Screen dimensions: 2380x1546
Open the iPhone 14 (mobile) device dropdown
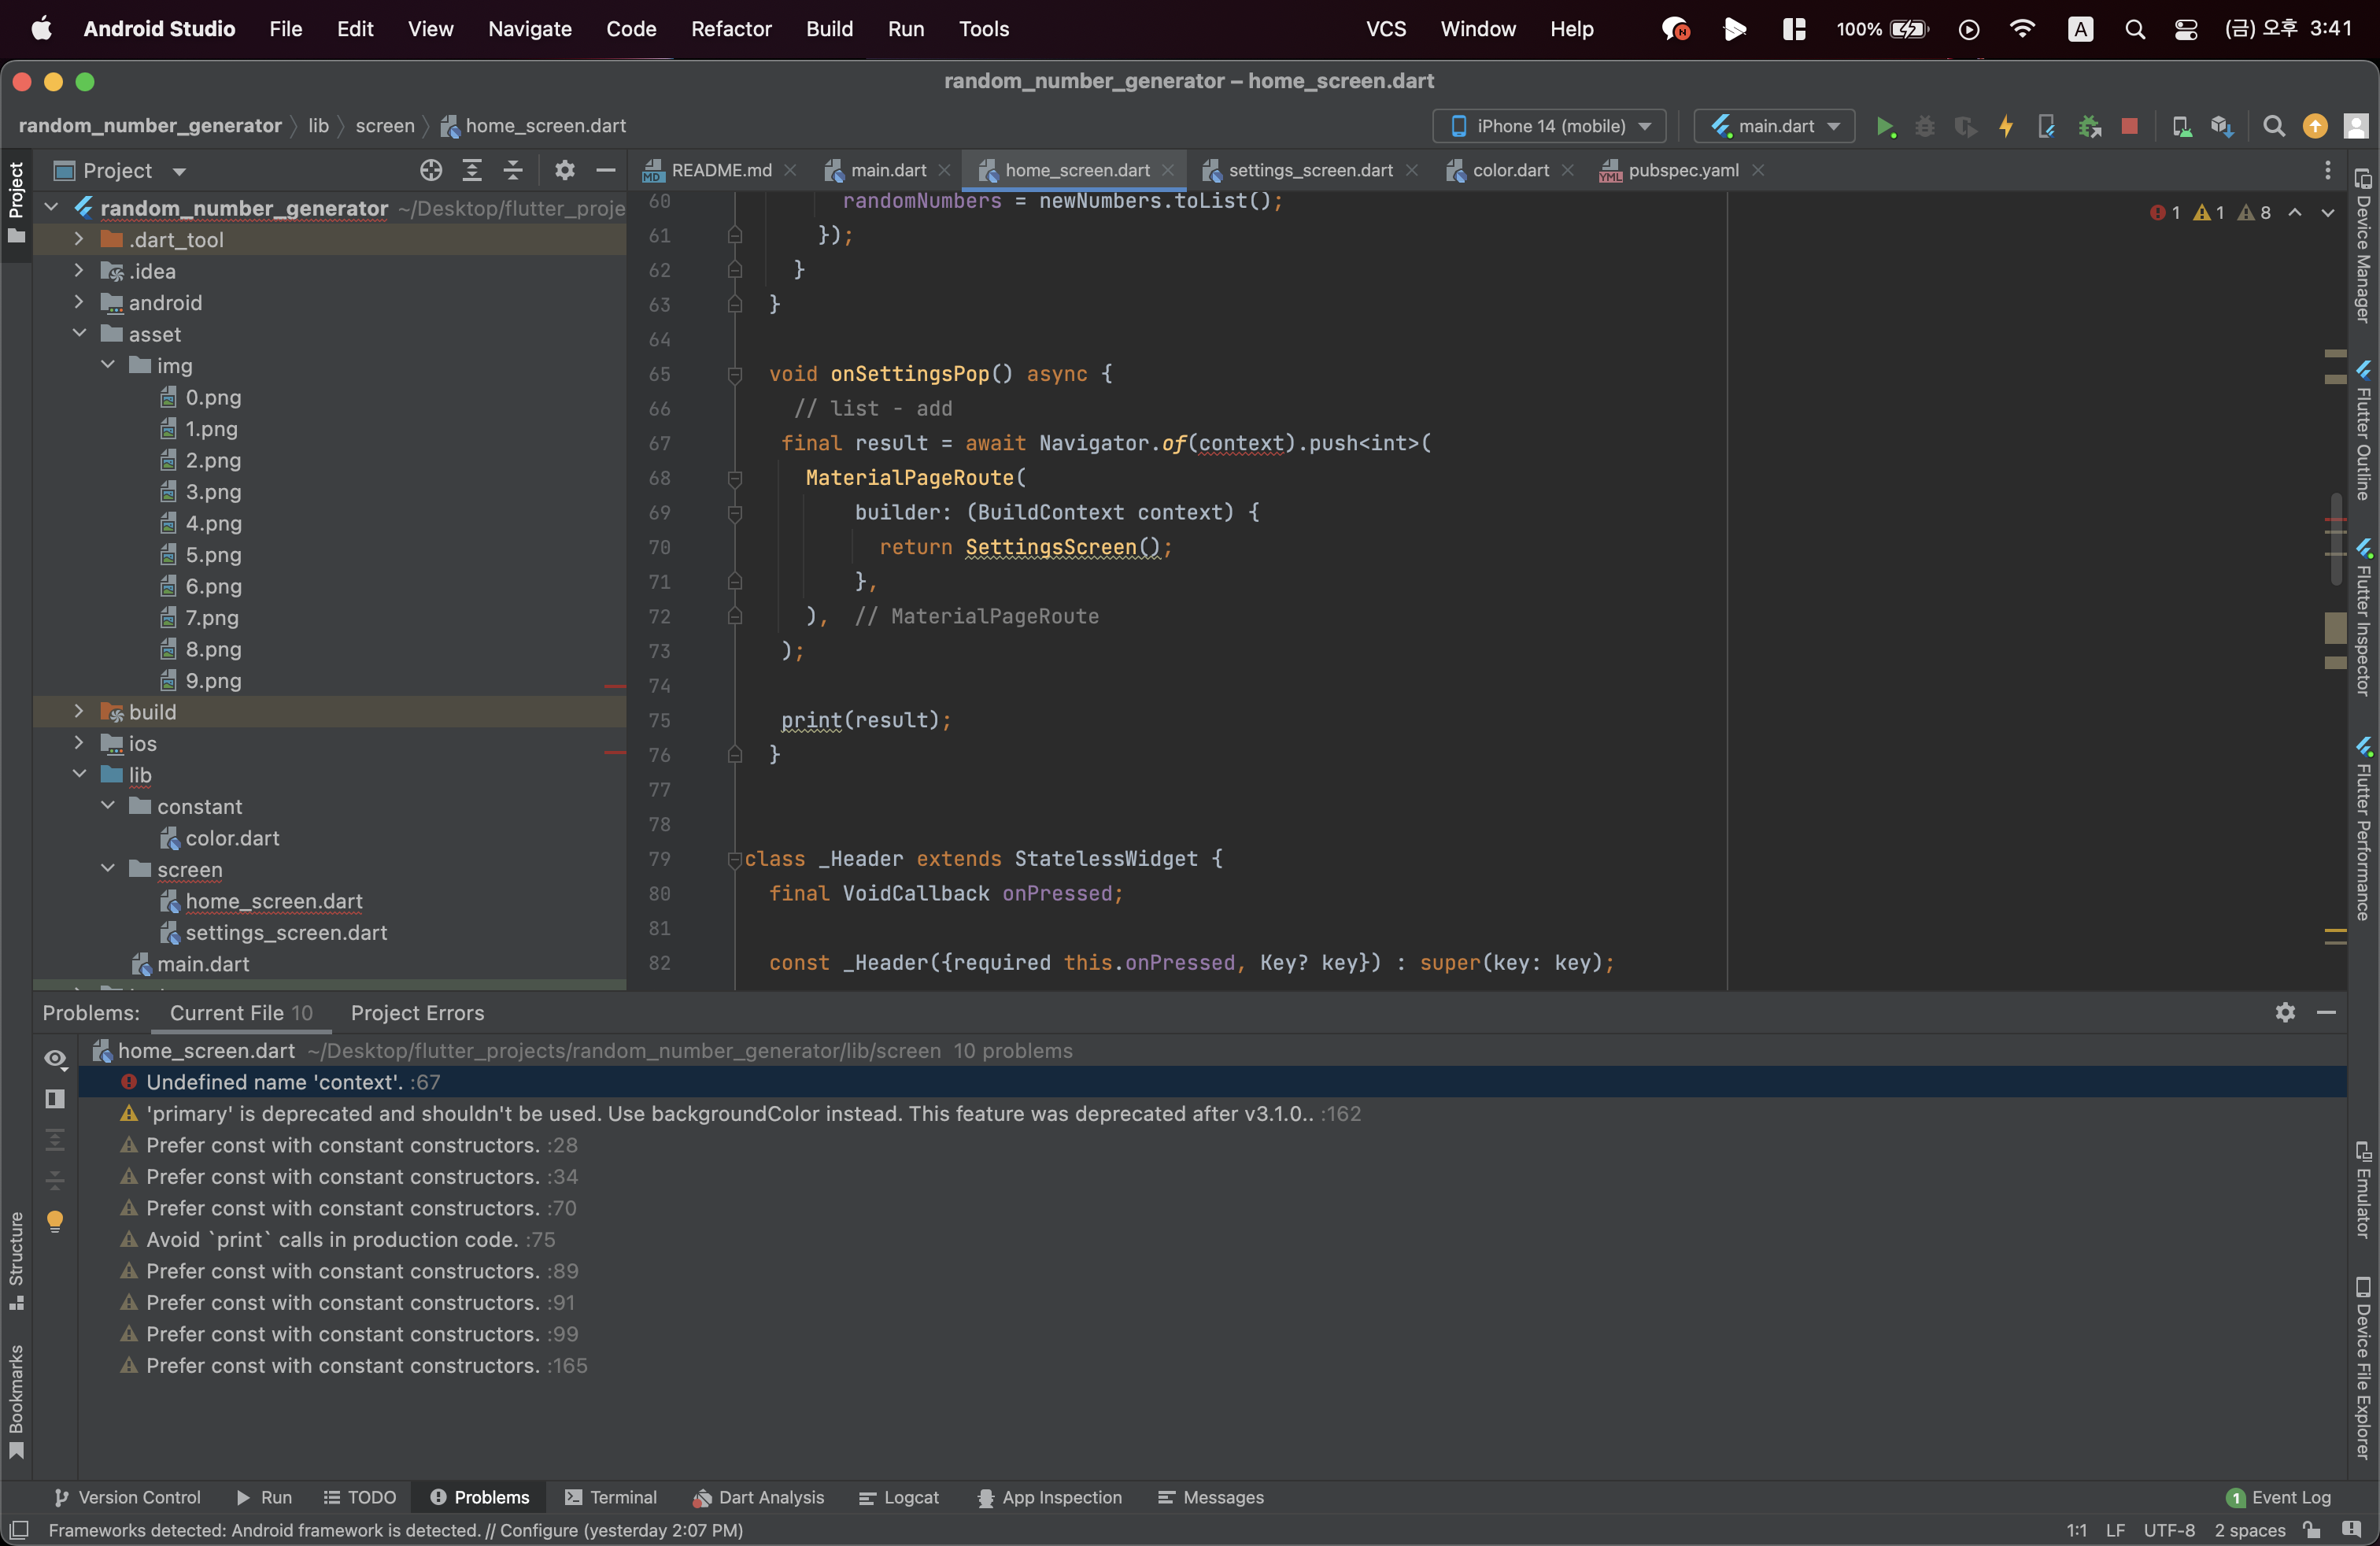[1549, 126]
